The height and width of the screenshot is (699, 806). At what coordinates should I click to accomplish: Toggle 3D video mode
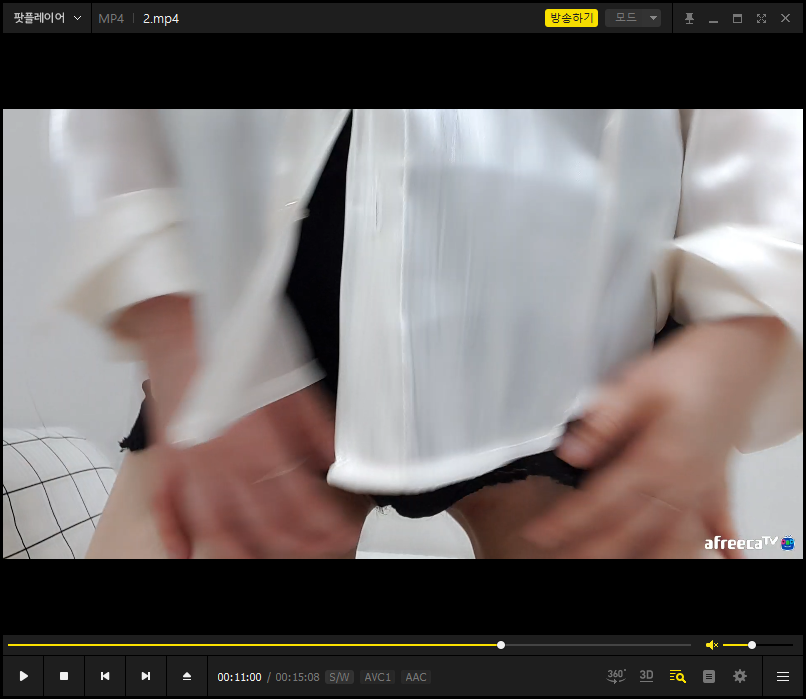(x=646, y=676)
